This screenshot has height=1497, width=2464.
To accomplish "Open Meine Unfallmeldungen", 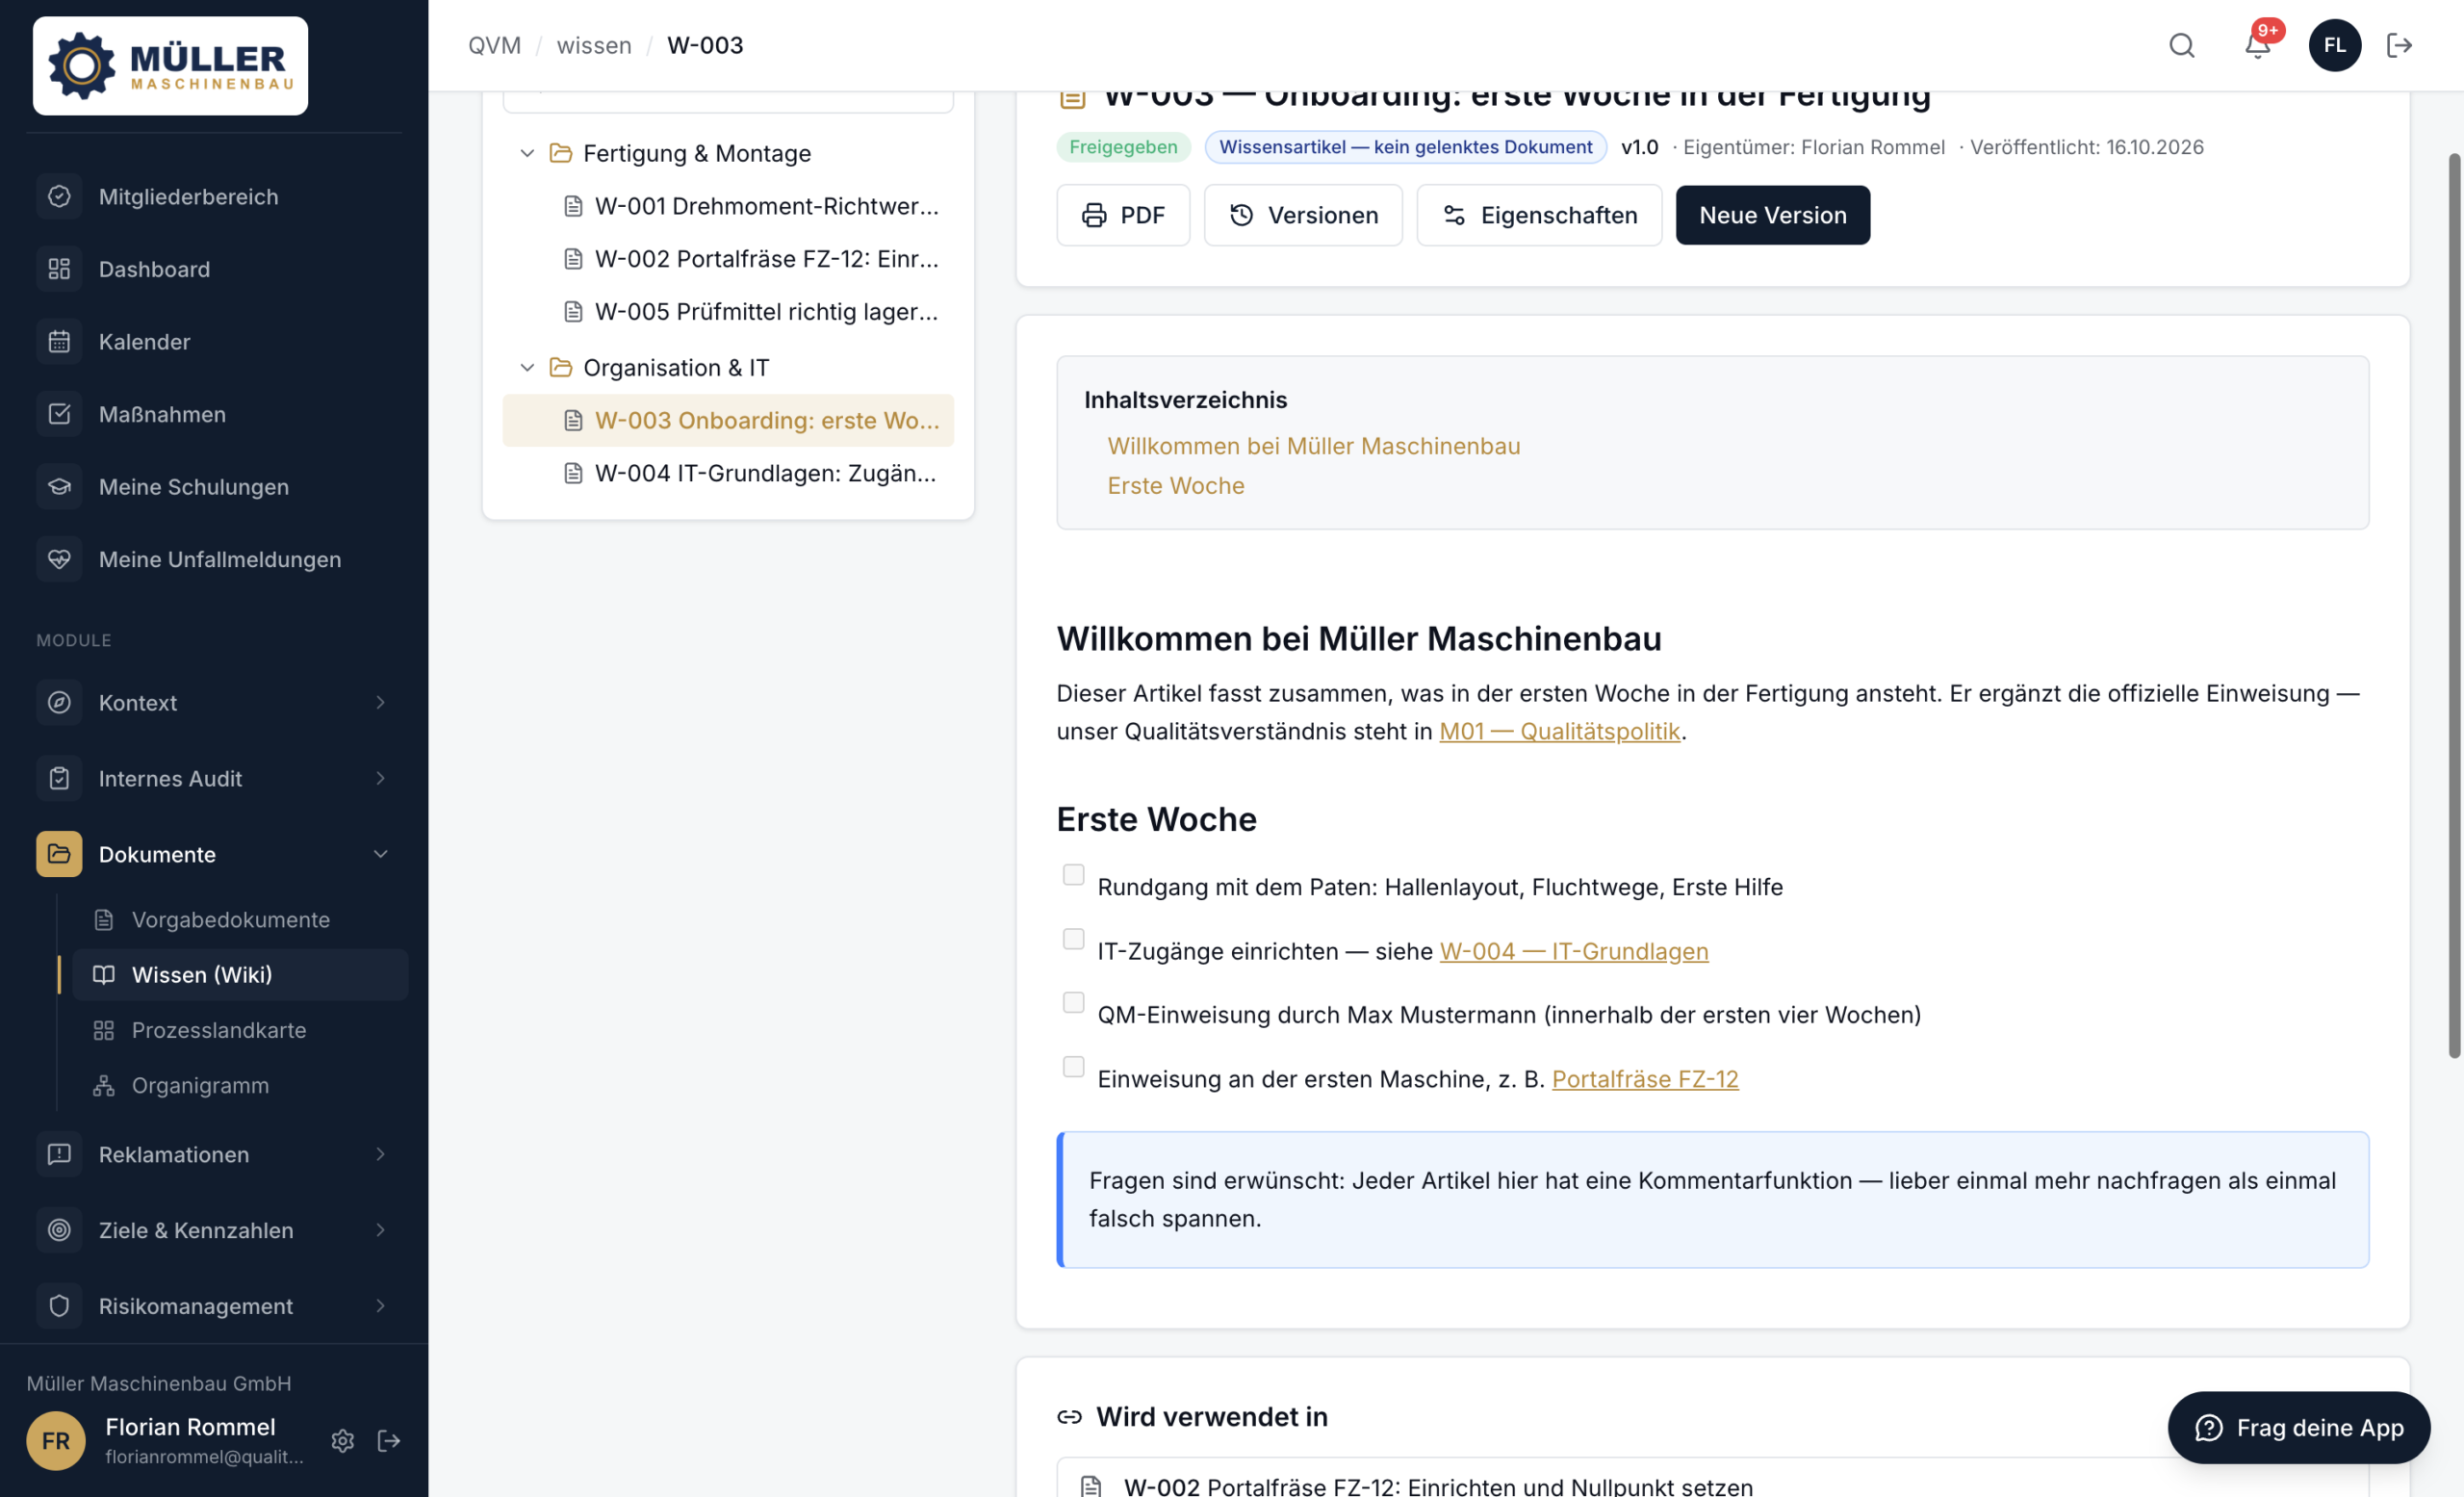I will [x=214, y=559].
